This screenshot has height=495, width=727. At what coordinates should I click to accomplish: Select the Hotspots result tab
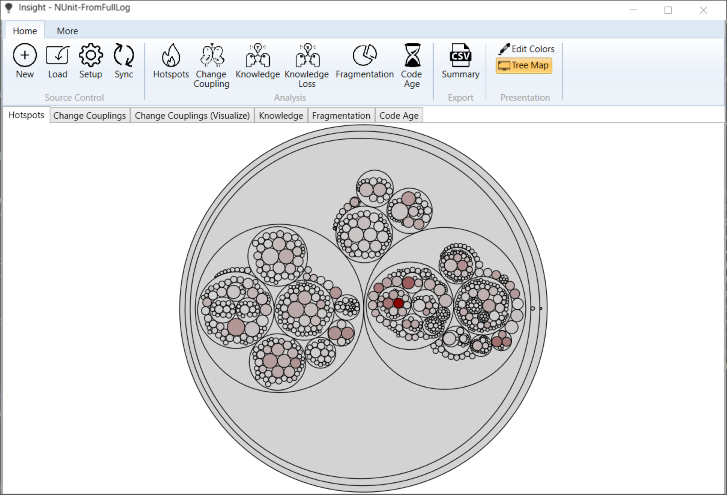[26, 115]
